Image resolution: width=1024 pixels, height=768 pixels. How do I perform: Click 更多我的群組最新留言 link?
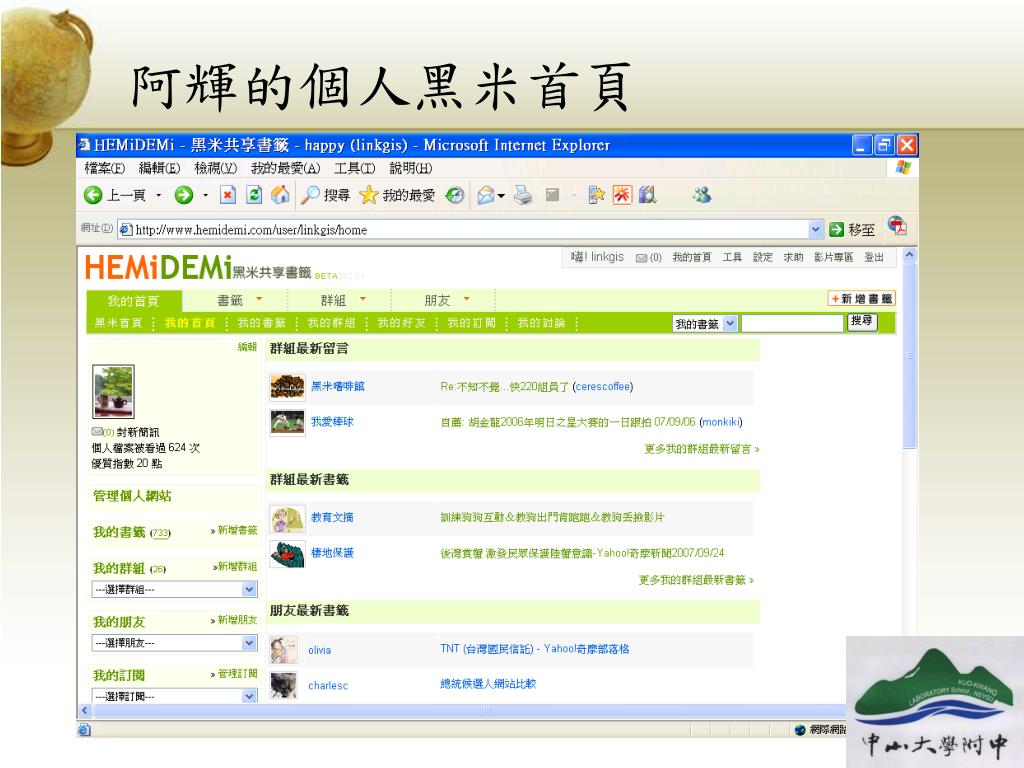click(701, 449)
